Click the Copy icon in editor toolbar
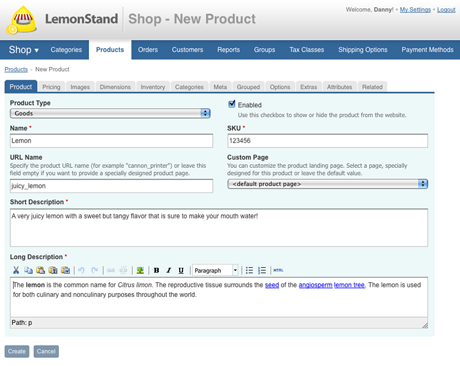The height and width of the screenshot is (366, 460). pyautogui.click(x=28, y=270)
